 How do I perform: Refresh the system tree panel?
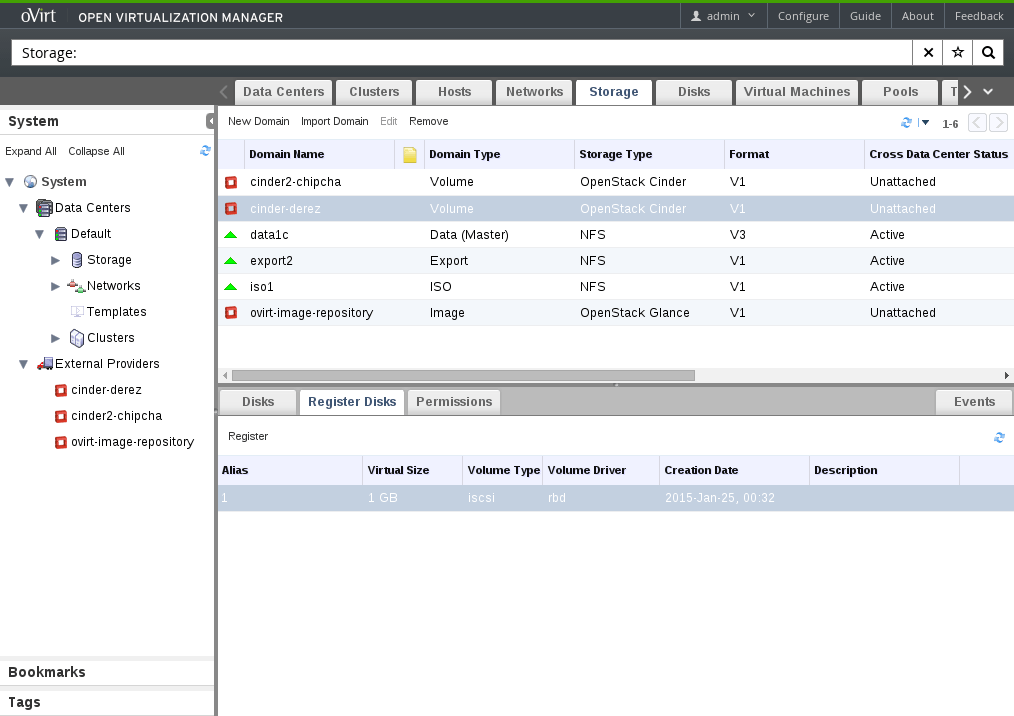pyautogui.click(x=205, y=151)
